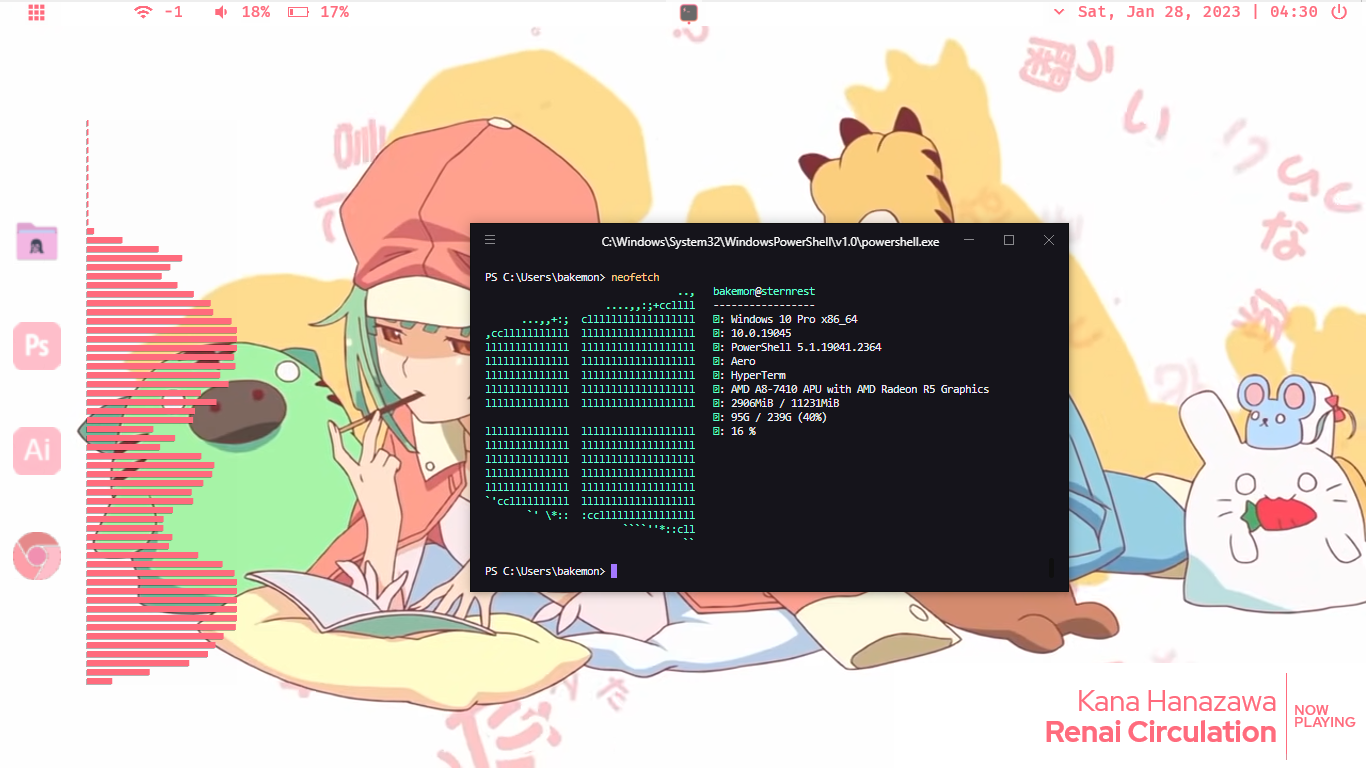Click the terminal icon in the top bar
The height and width of the screenshot is (768, 1366).
[x=688, y=12]
